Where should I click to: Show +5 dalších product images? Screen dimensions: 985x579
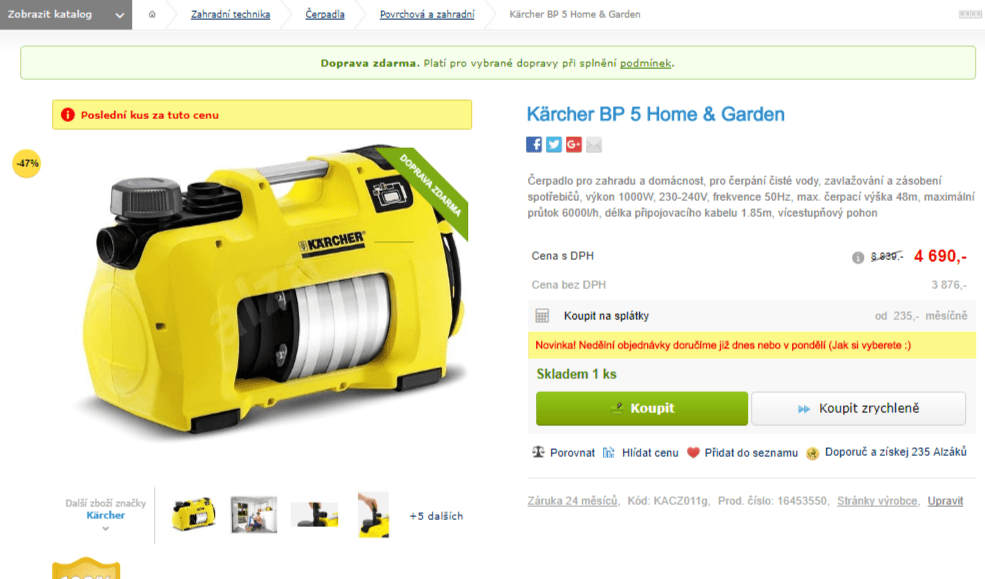pos(436,516)
